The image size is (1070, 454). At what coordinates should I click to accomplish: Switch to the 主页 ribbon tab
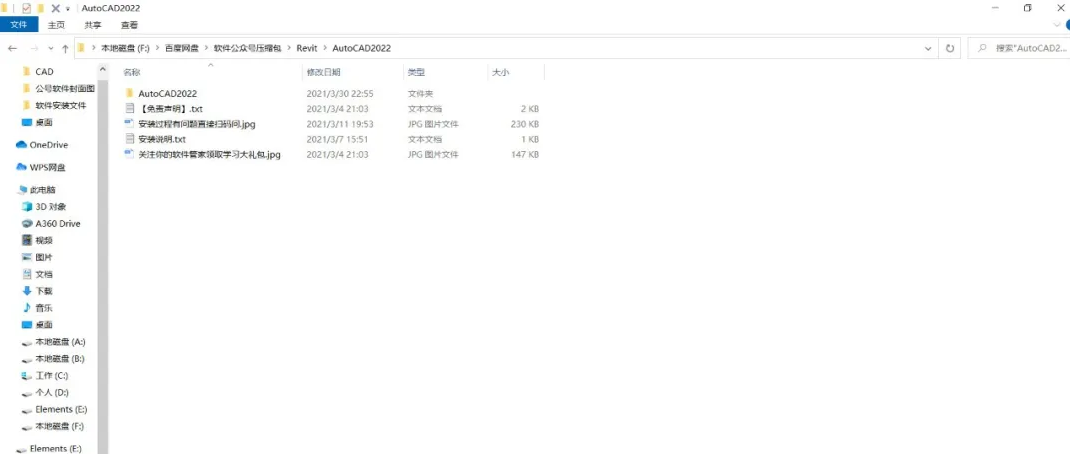pos(57,25)
